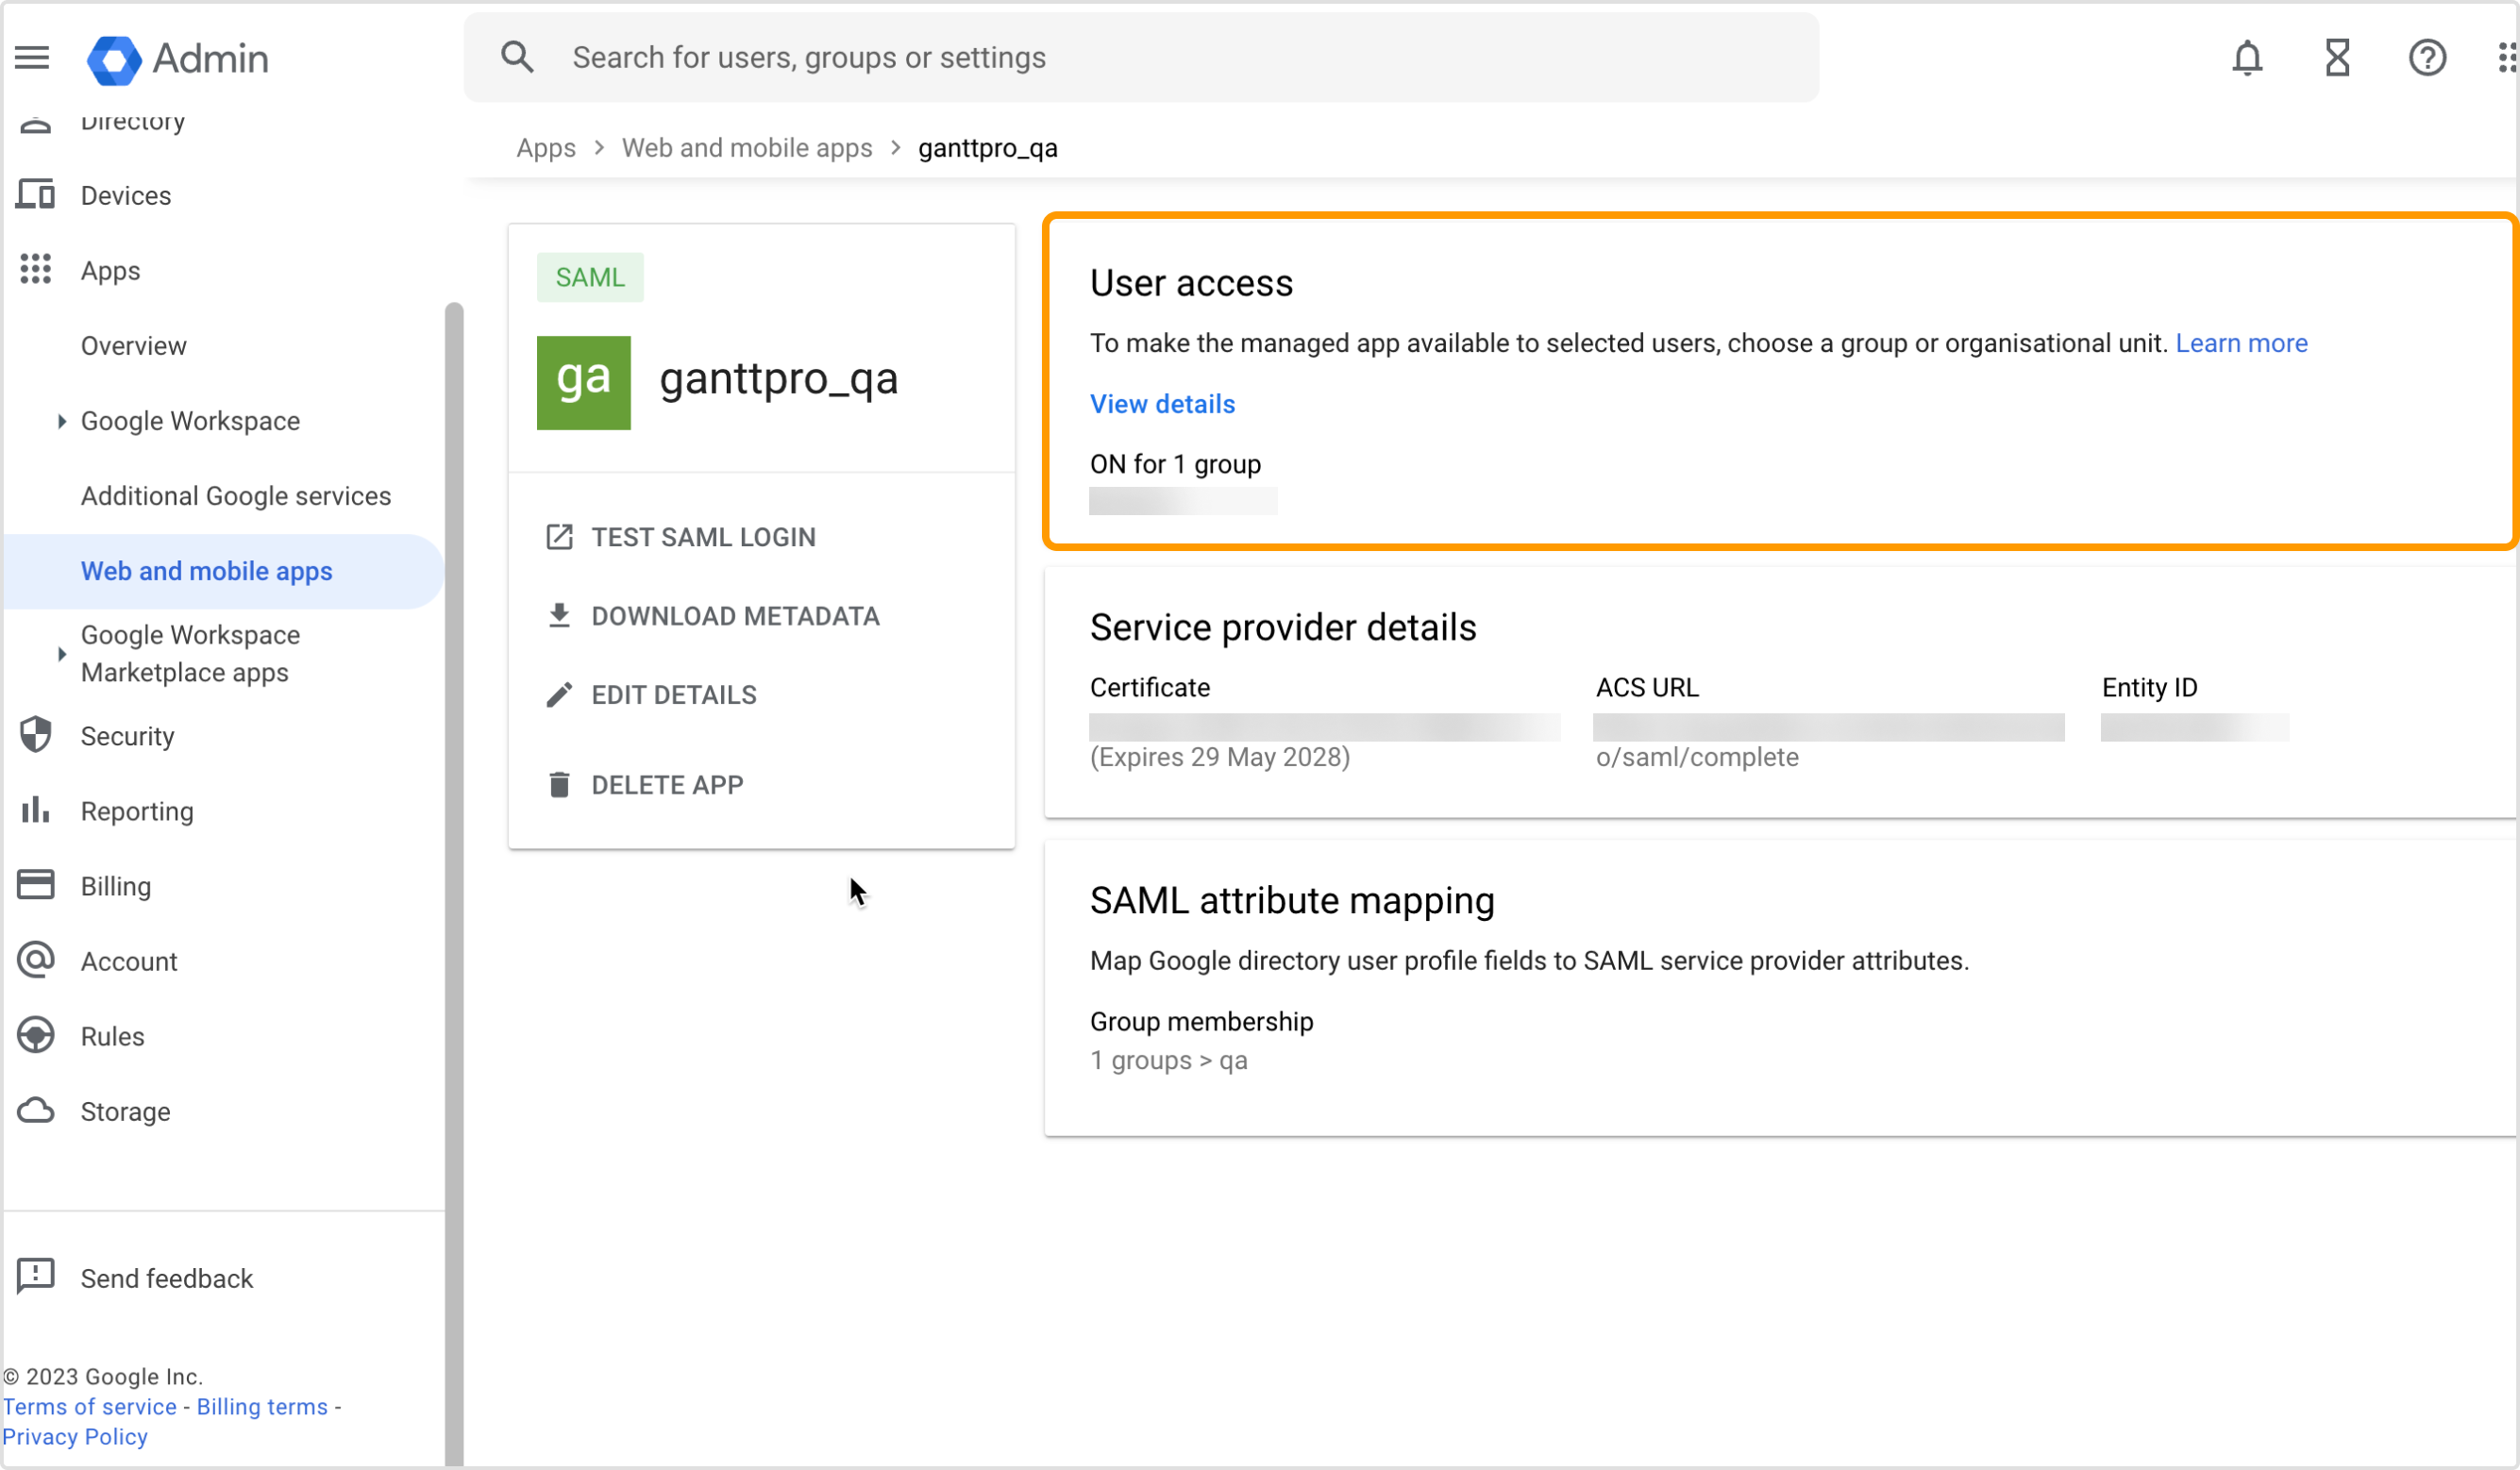The height and width of the screenshot is (1470, 2520).
Task: Click the edit details pencil icon
Action: click(559, 695)
